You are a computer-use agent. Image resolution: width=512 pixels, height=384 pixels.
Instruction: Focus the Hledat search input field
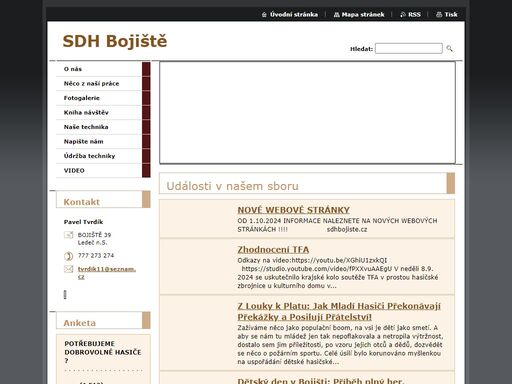tap(409, 49)
